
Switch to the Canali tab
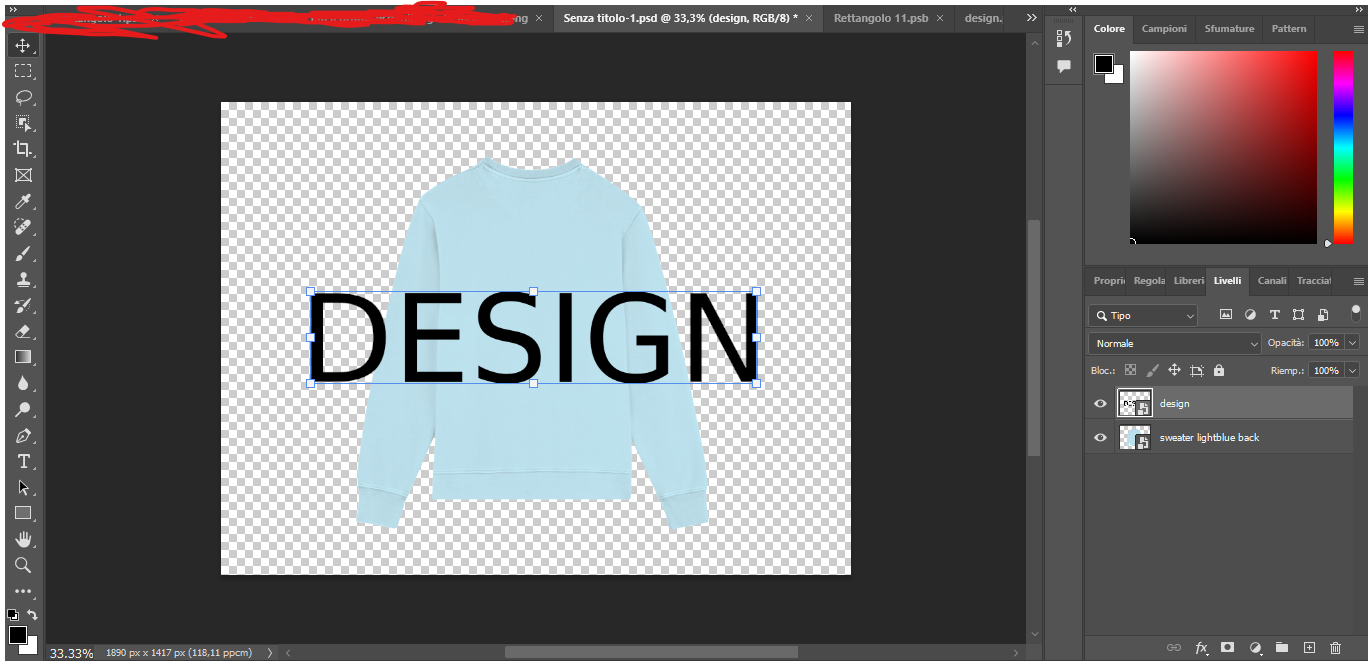tap(1271, 281)
